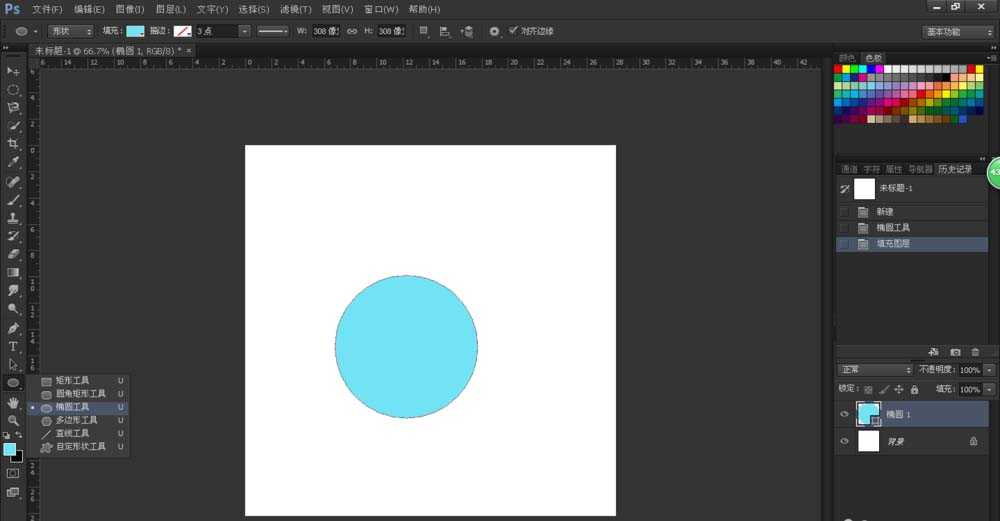Click the history panel trash icon
Image resolution: width=1000 pixels, height=521 pixels.
coord(975,352)
